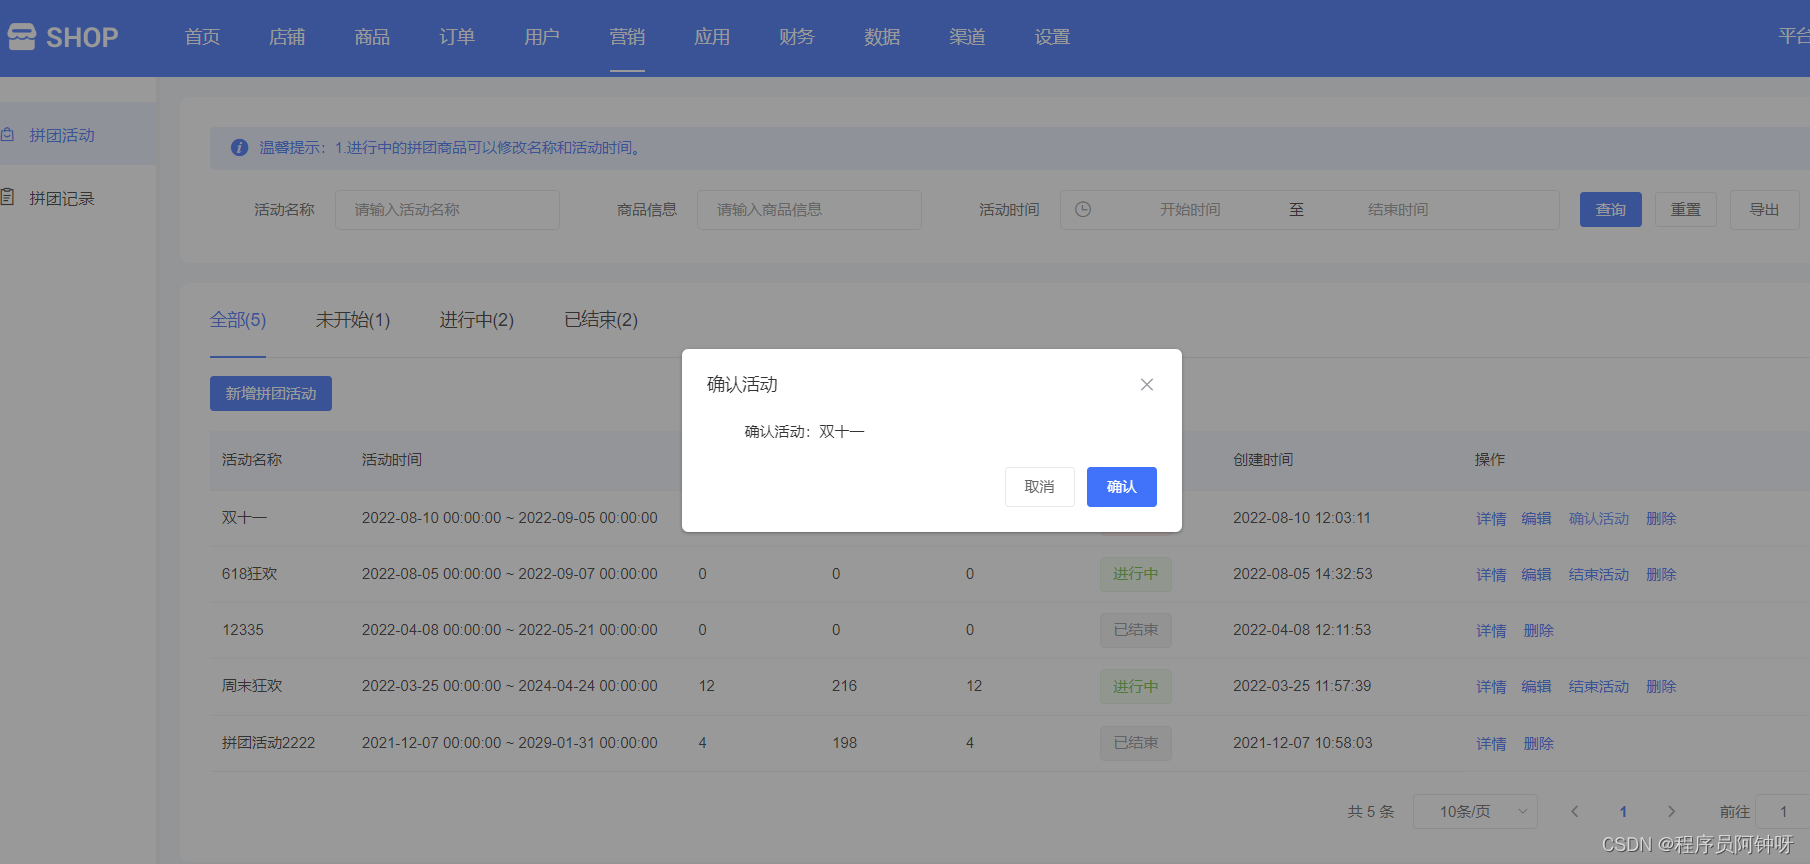
Task: Click the 结束时间 date field
Action: click(1398, 210)
